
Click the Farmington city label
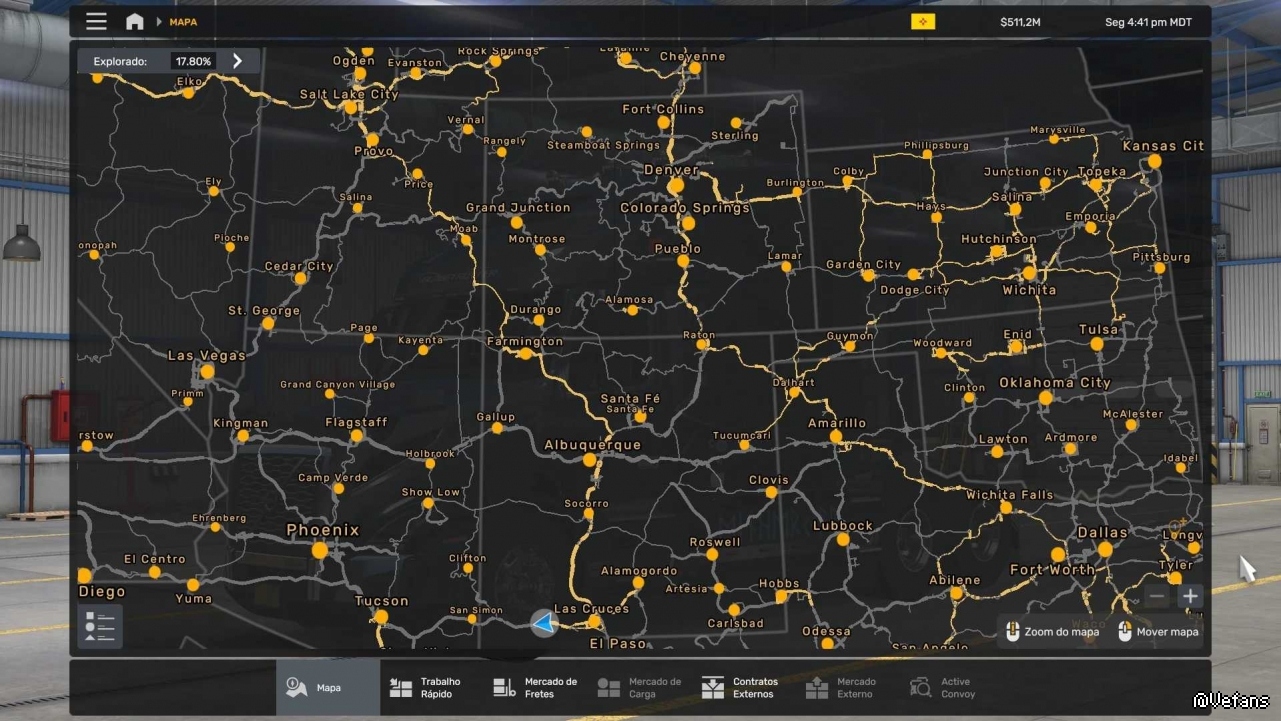(525, 342)
